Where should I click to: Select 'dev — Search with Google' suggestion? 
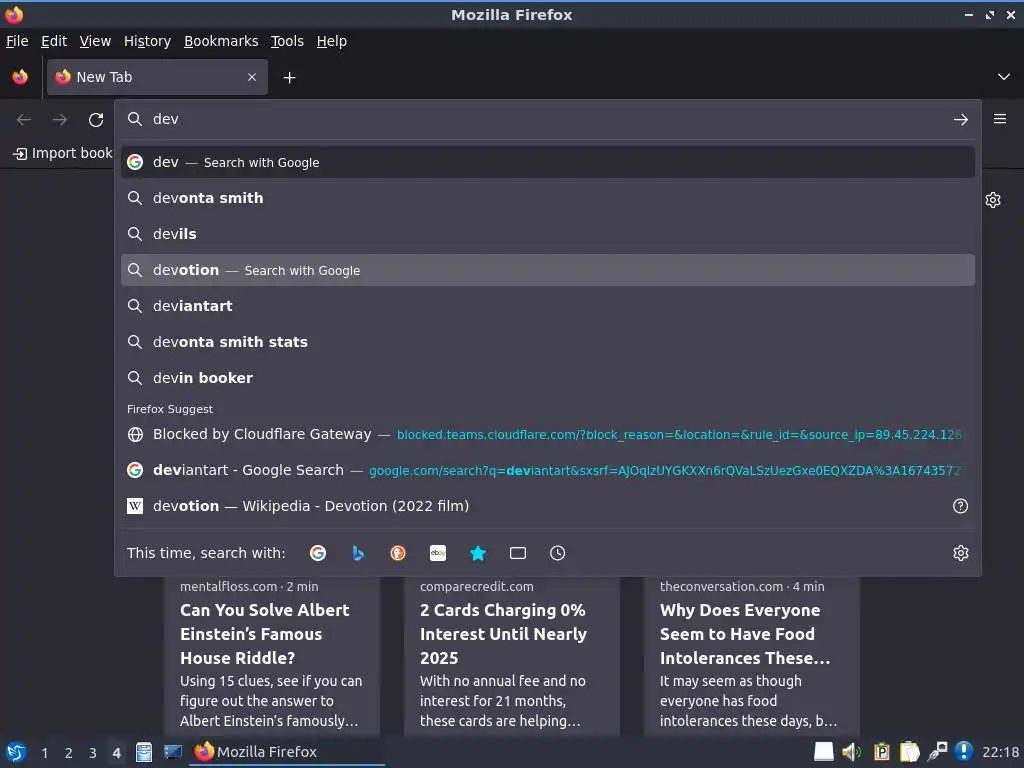(x=547, y=162)
